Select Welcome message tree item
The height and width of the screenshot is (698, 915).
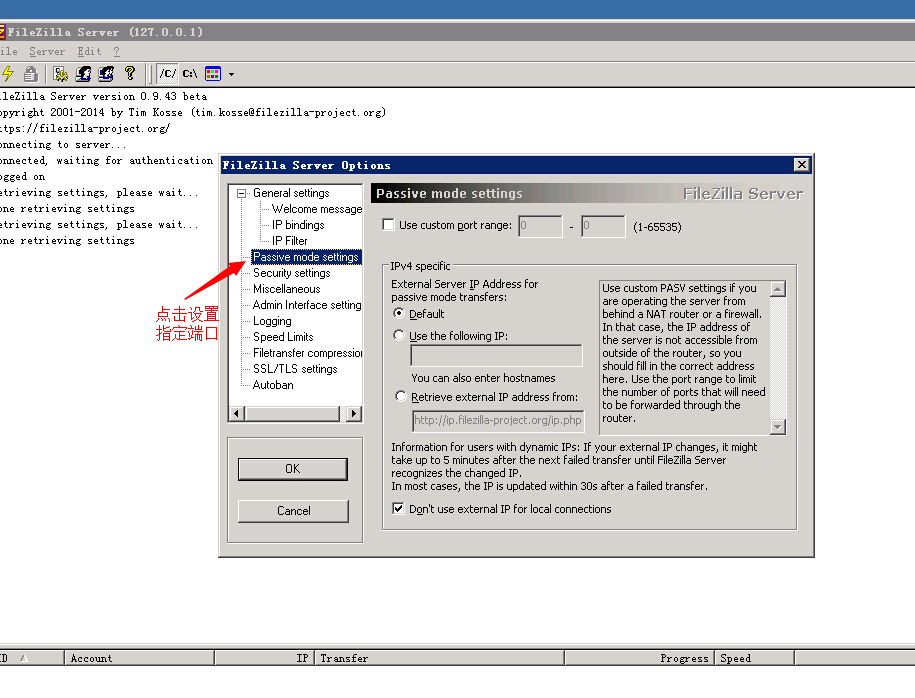pyautogui.click(x=317, y=209)
